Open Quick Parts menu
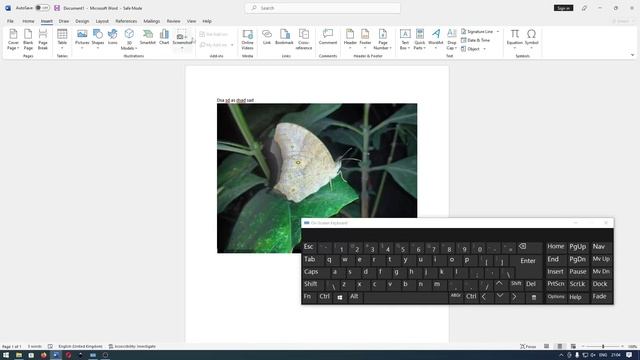This screenshot has height=360, width=640. [x=420, y=40]
